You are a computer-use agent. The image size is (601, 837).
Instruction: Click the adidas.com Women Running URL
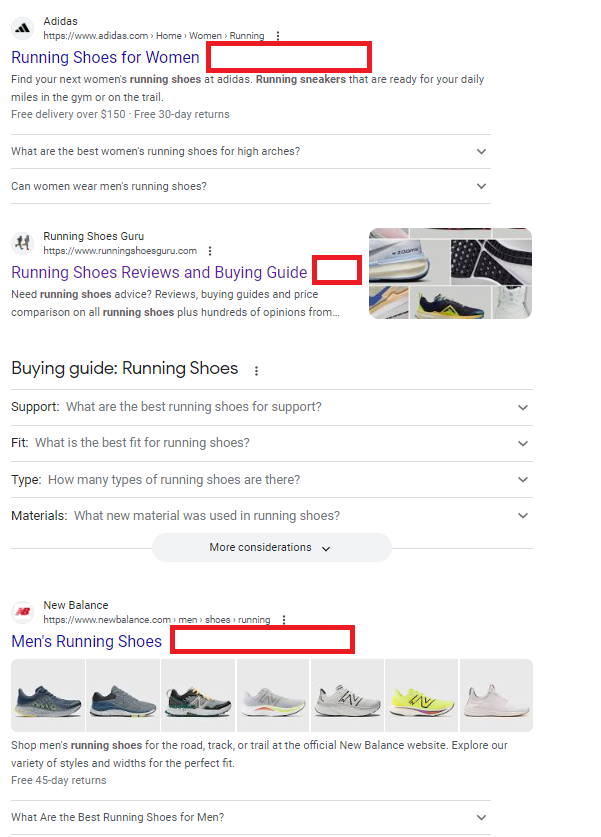point(154,36)
